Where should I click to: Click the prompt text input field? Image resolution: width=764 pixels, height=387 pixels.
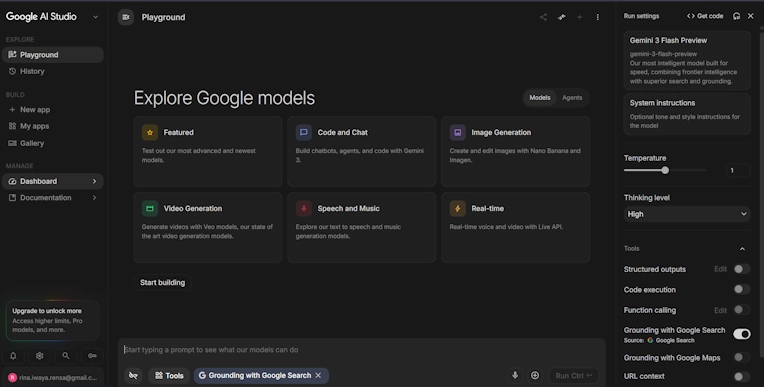pyautogui.click(x=362, y=350)
